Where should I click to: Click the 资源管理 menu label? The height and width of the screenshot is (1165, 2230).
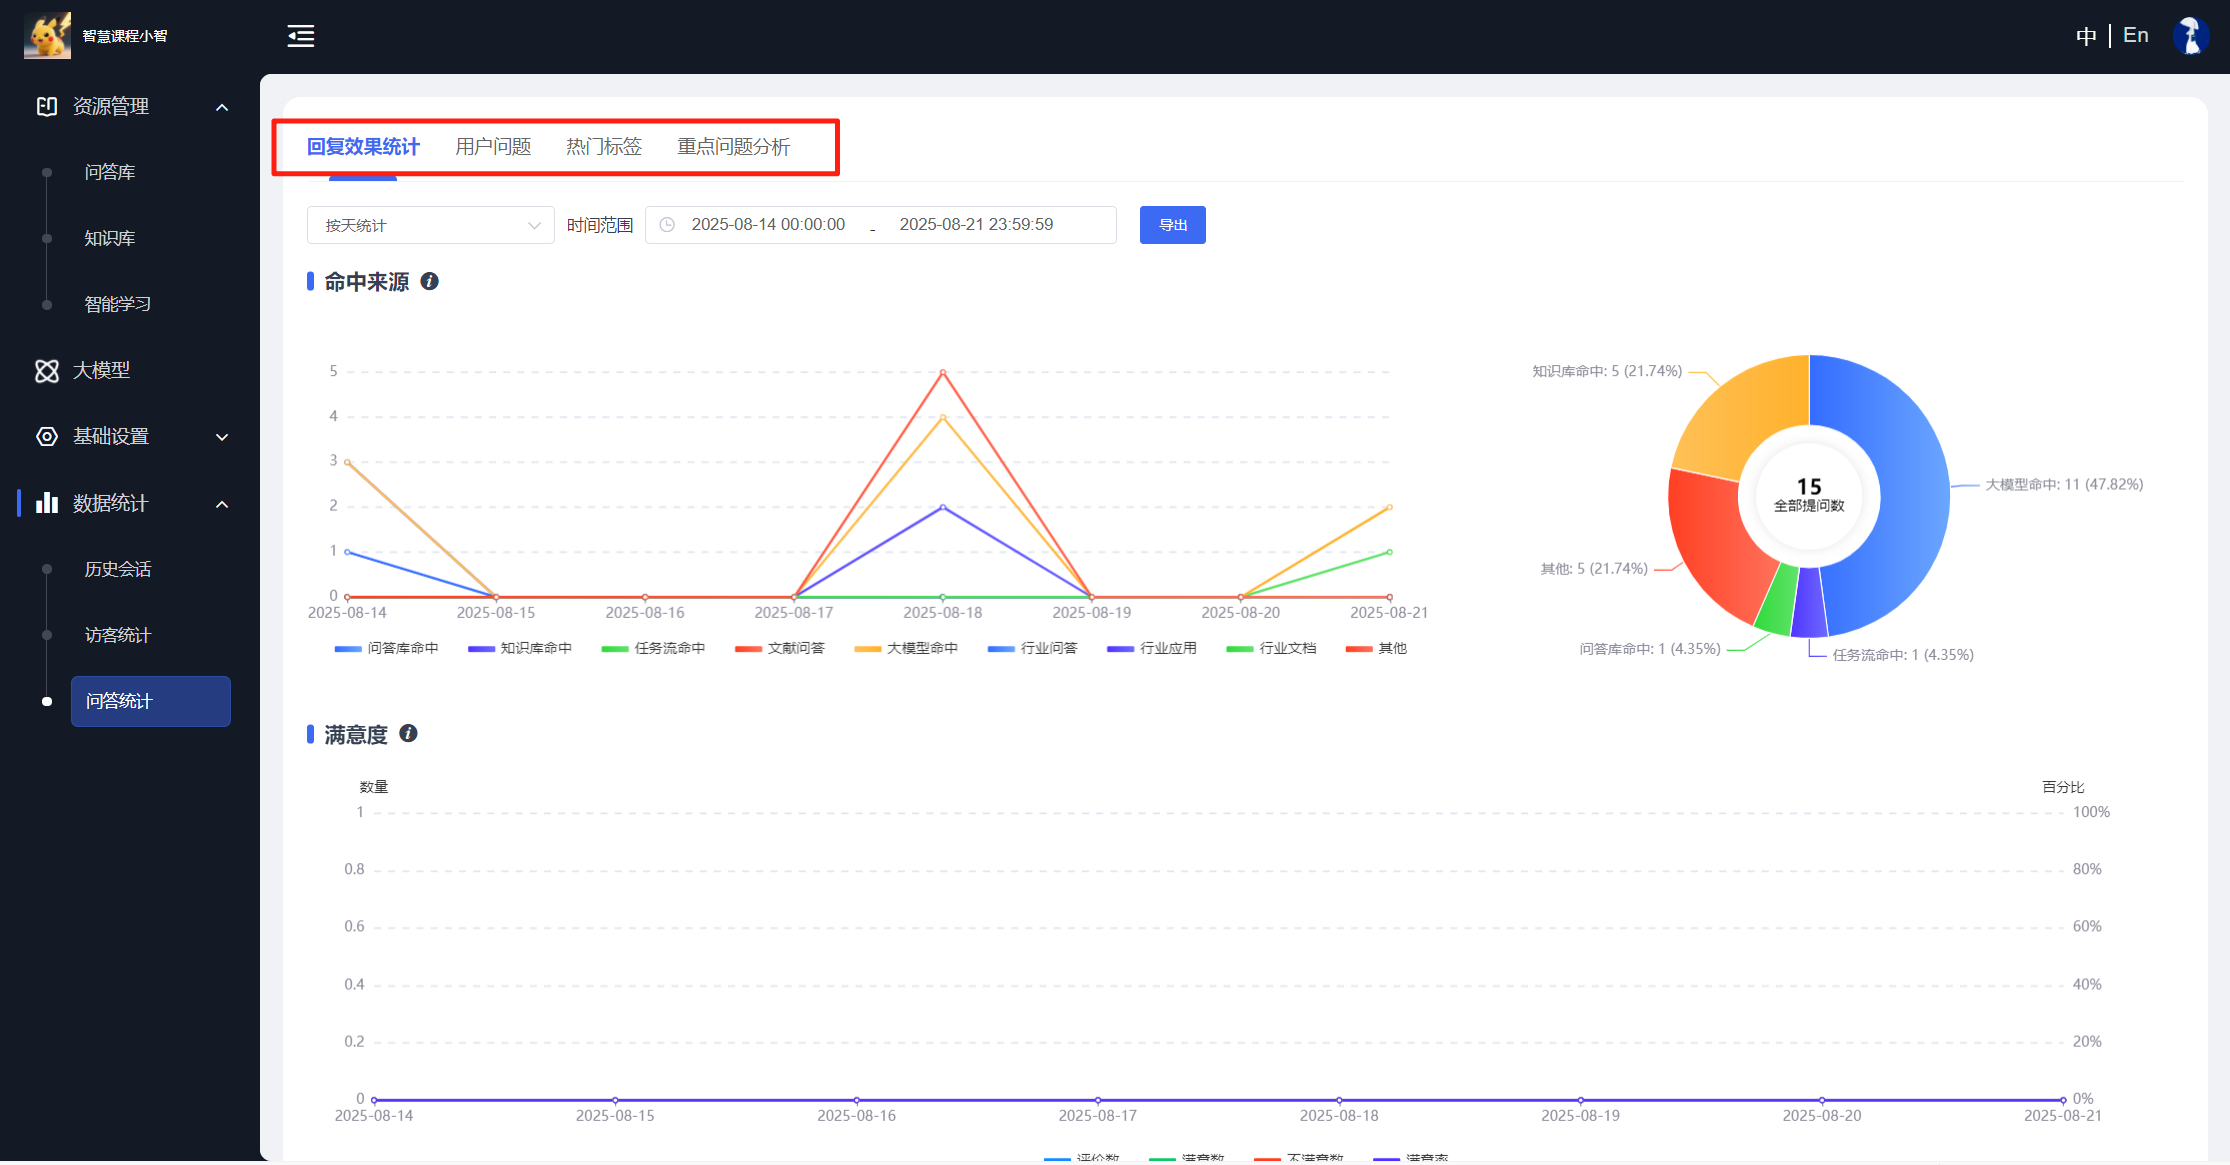111,106
